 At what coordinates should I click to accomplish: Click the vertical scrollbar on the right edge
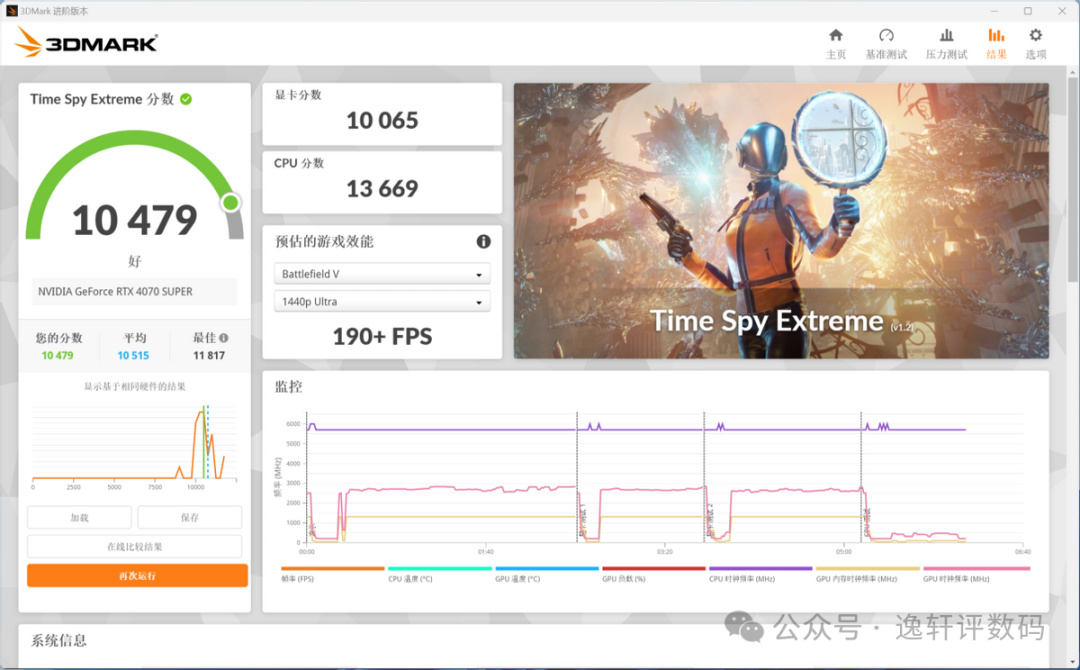(x=1073, y=179)
